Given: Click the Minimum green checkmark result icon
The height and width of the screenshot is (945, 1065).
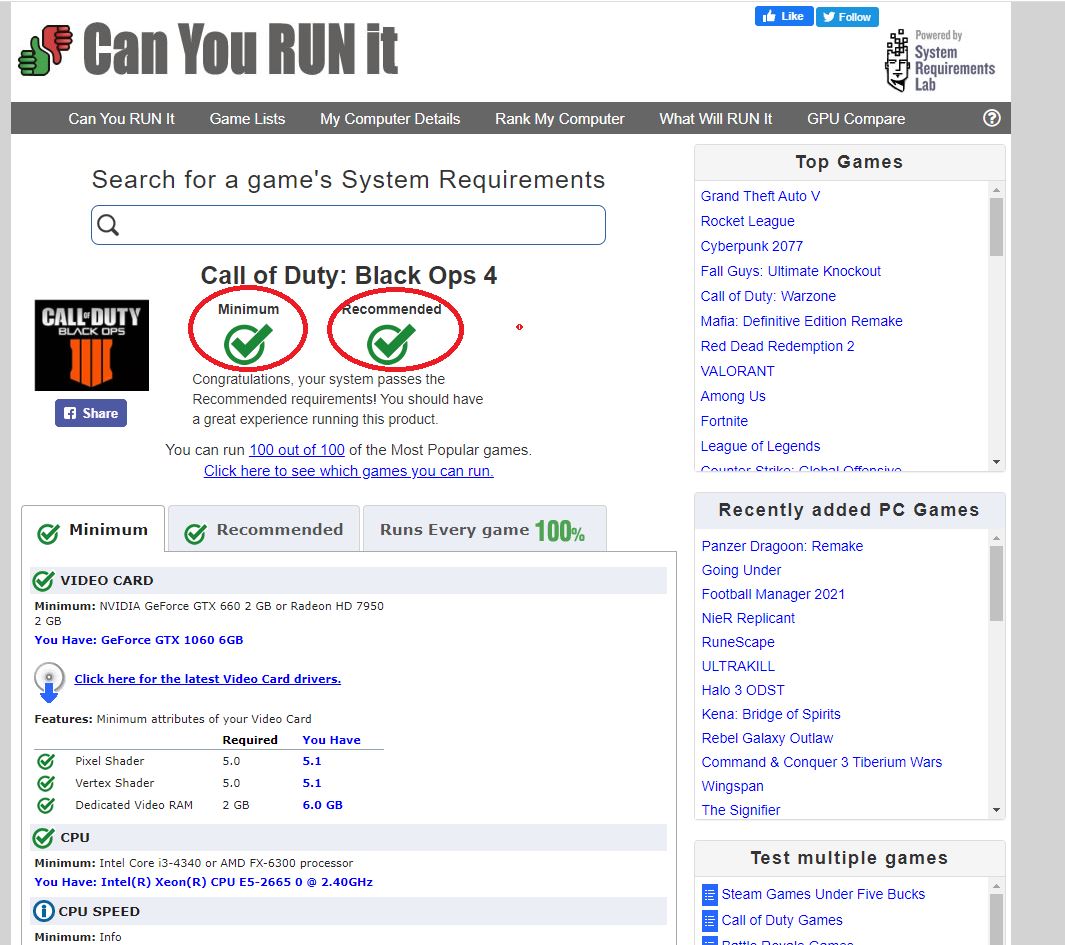Looking at the screenshot, I should tap(248, 343).
